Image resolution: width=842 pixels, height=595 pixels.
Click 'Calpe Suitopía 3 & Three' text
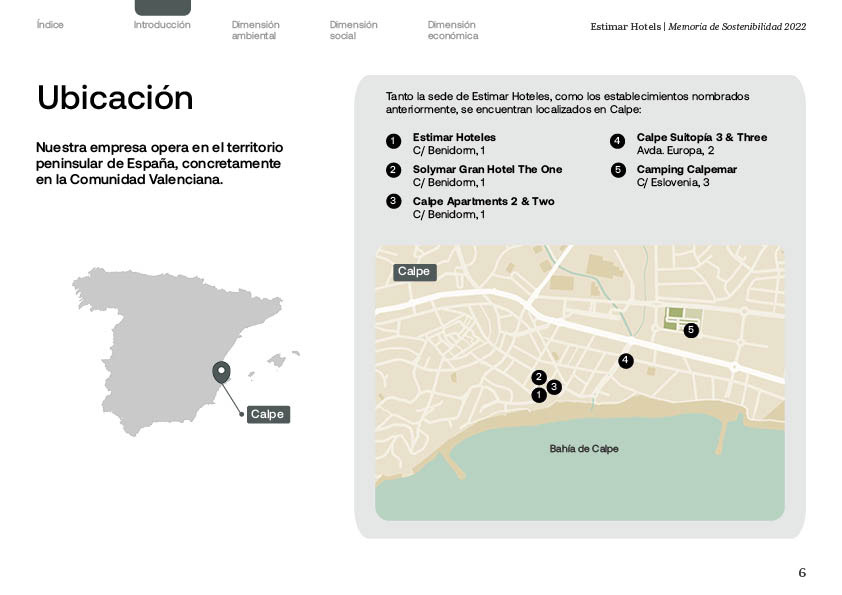pyautogui.click(x=702, y=137)
